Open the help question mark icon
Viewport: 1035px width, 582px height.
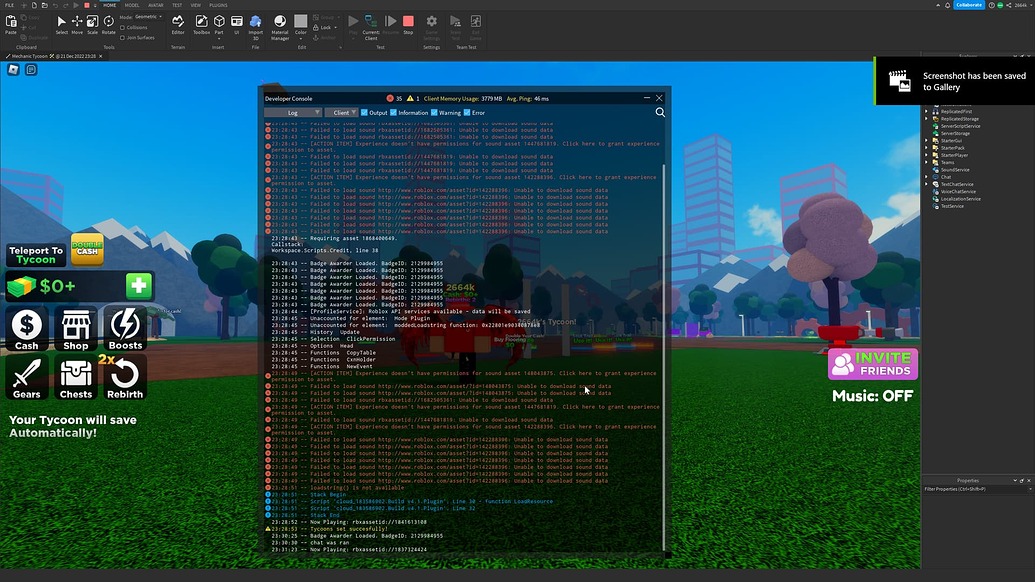[991, 5]
